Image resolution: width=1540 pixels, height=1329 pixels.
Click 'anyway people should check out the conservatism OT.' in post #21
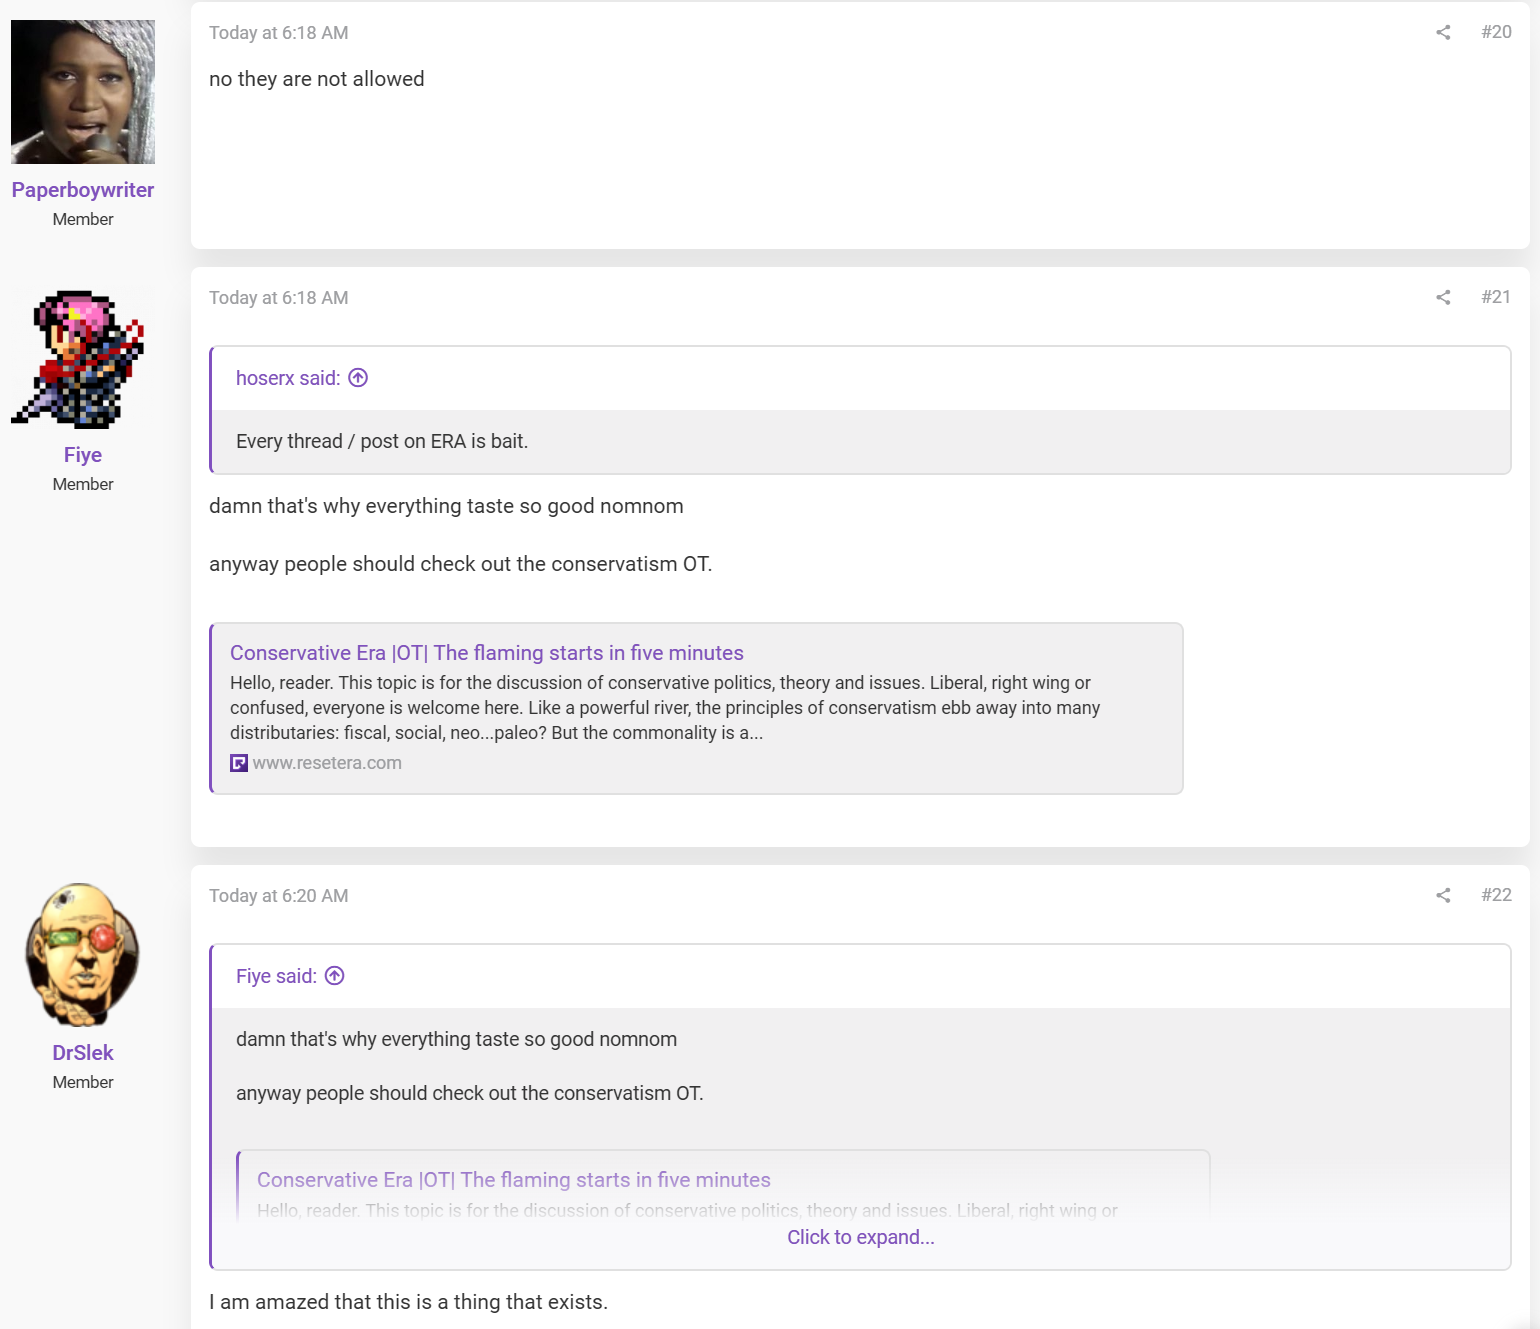pyautogui.click(x=461, y=564)
